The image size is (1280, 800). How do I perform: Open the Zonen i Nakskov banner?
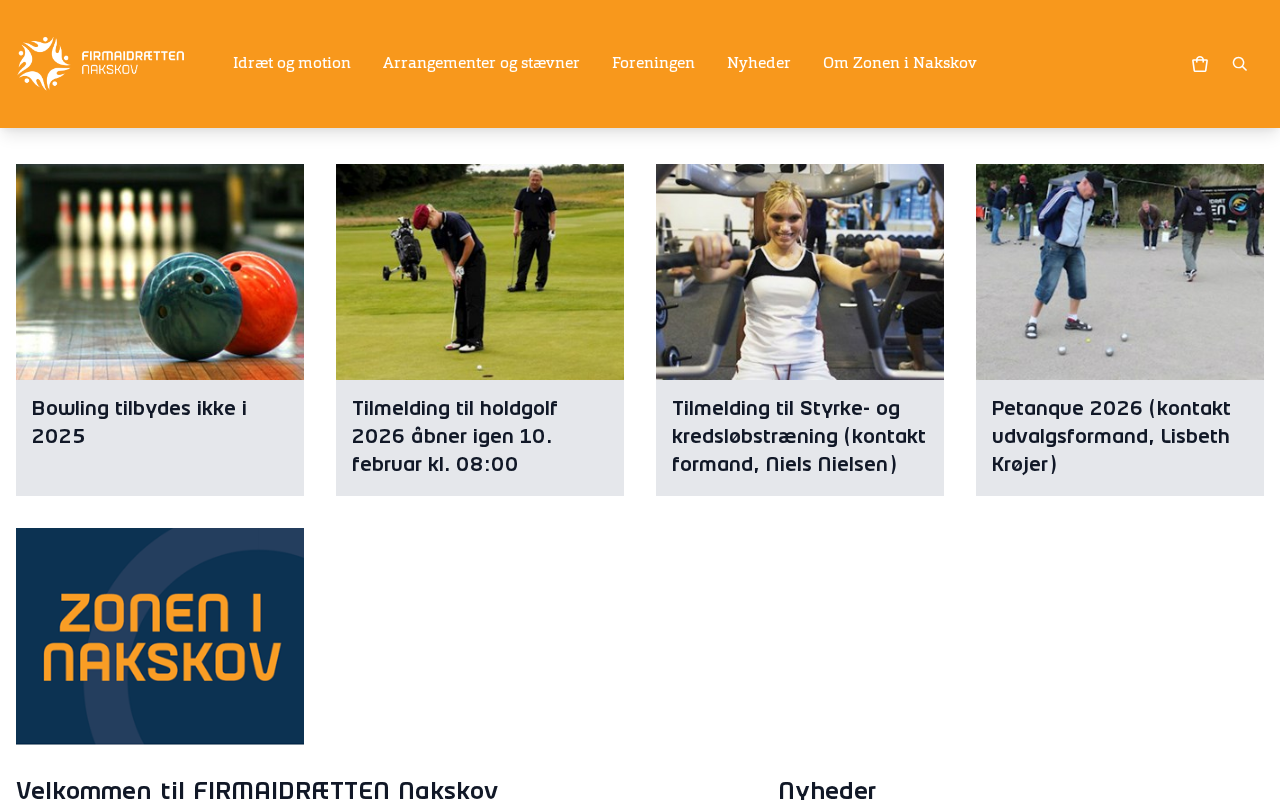(x=160, y=636)
